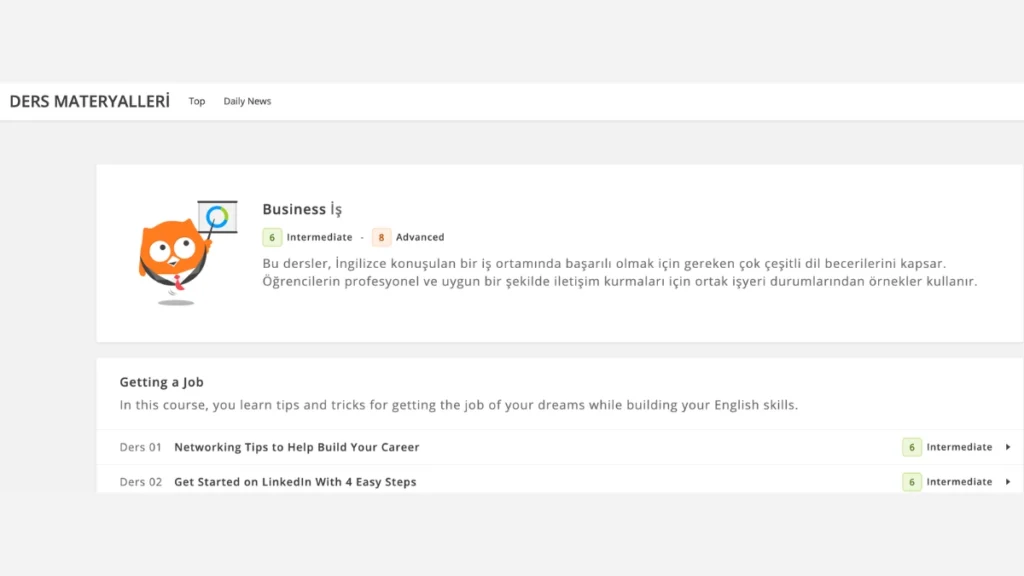Viewport: 1024px width, 576px height.
Task: Click orange level 8 Advanced badge
Action: coord(381,237)
